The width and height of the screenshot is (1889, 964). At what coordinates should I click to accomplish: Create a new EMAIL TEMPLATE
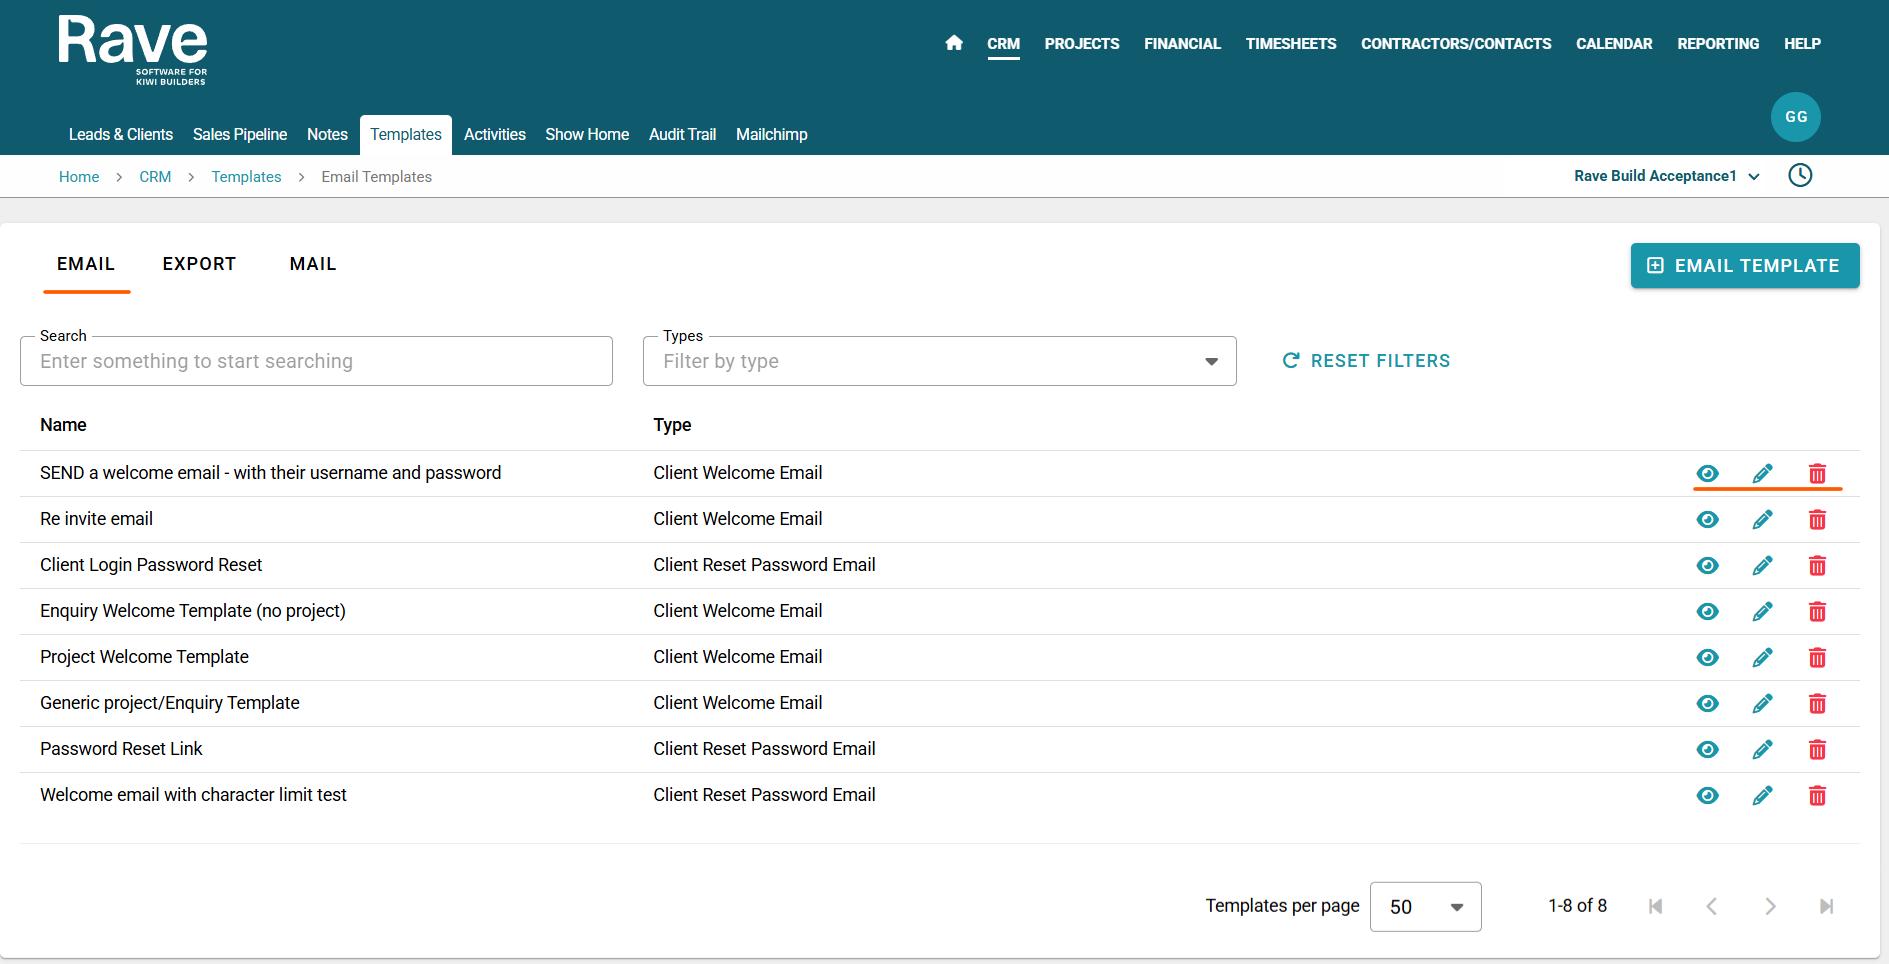point(1745,266)
